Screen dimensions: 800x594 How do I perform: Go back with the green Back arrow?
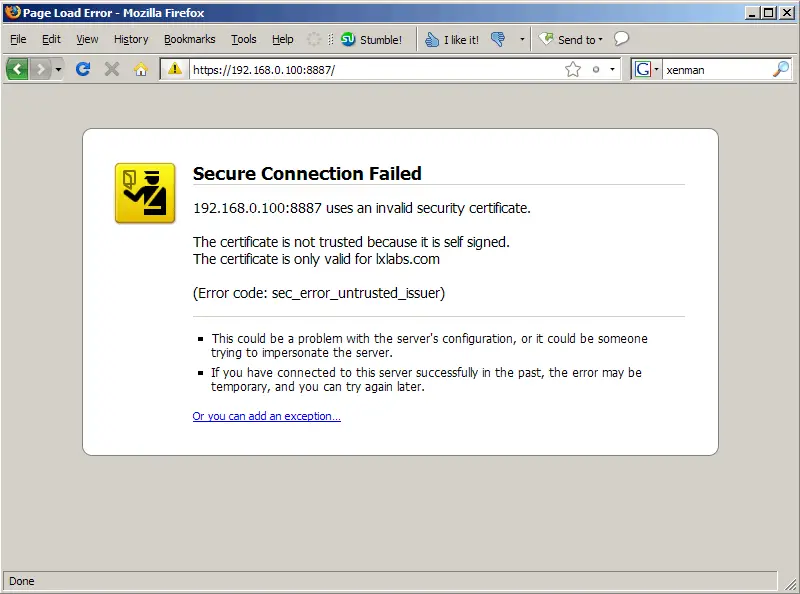pyautogui.click(x=17, y=69)
